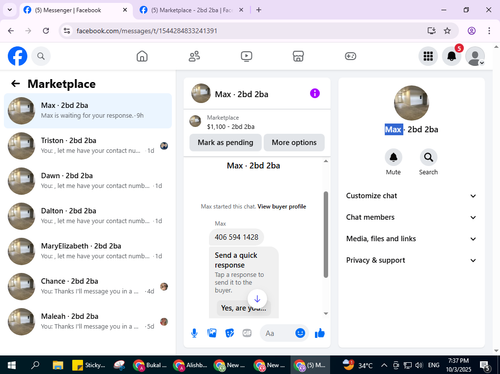Image resolution: width=500 pixels, height=374 pixels.
Task: Mute the conversation with bell icon
Action: point(393,157)
